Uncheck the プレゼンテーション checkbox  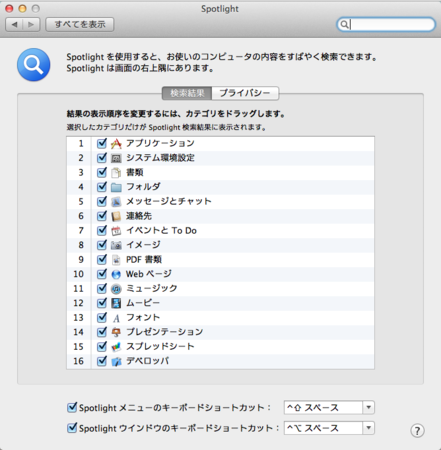(x=102, y=332)
